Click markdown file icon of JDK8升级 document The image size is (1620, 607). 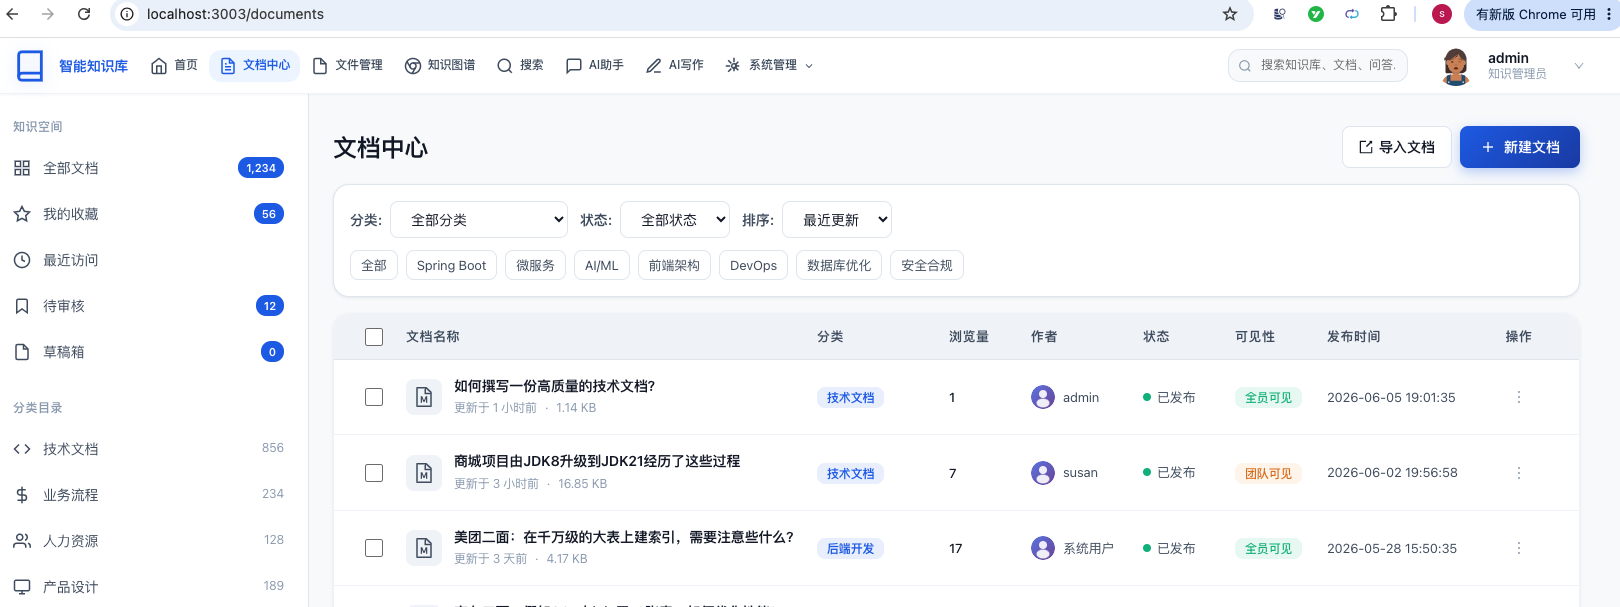point(424,473)
